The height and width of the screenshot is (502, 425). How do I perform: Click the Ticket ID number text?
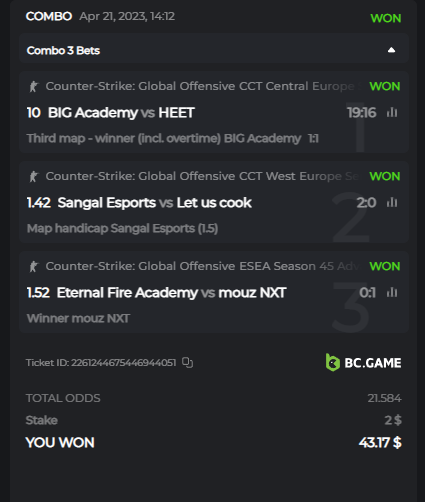pyautogui.click(x=124, y=363)
